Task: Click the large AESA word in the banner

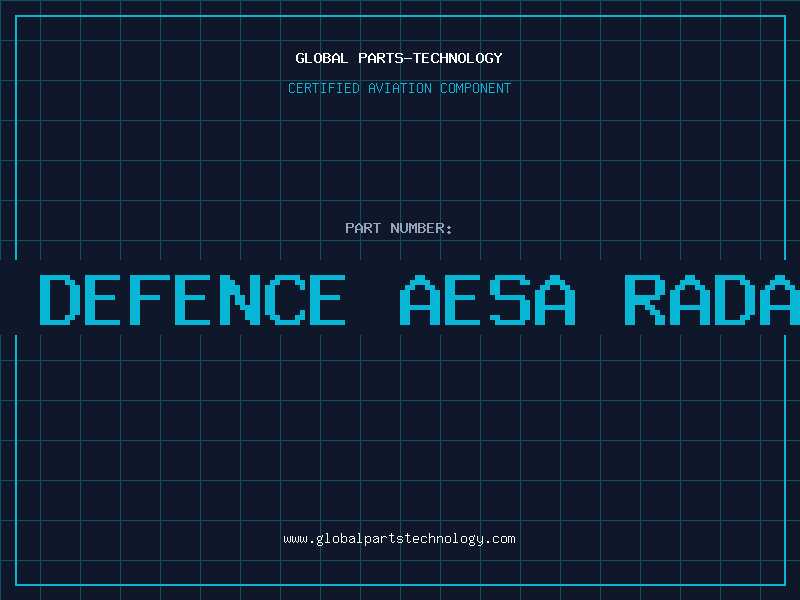Action: (488, 300)
